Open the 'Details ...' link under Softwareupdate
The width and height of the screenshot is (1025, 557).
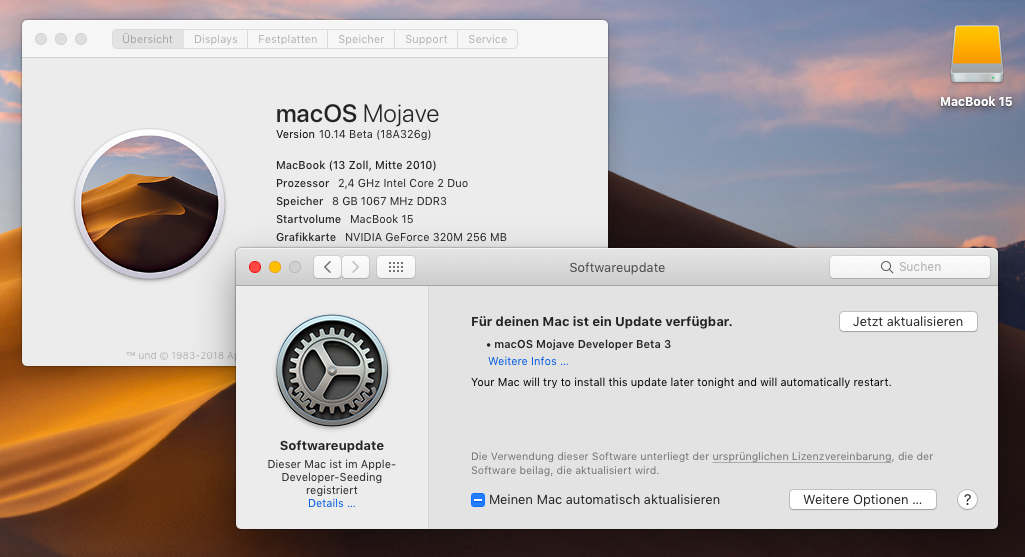tap(331, 503)
